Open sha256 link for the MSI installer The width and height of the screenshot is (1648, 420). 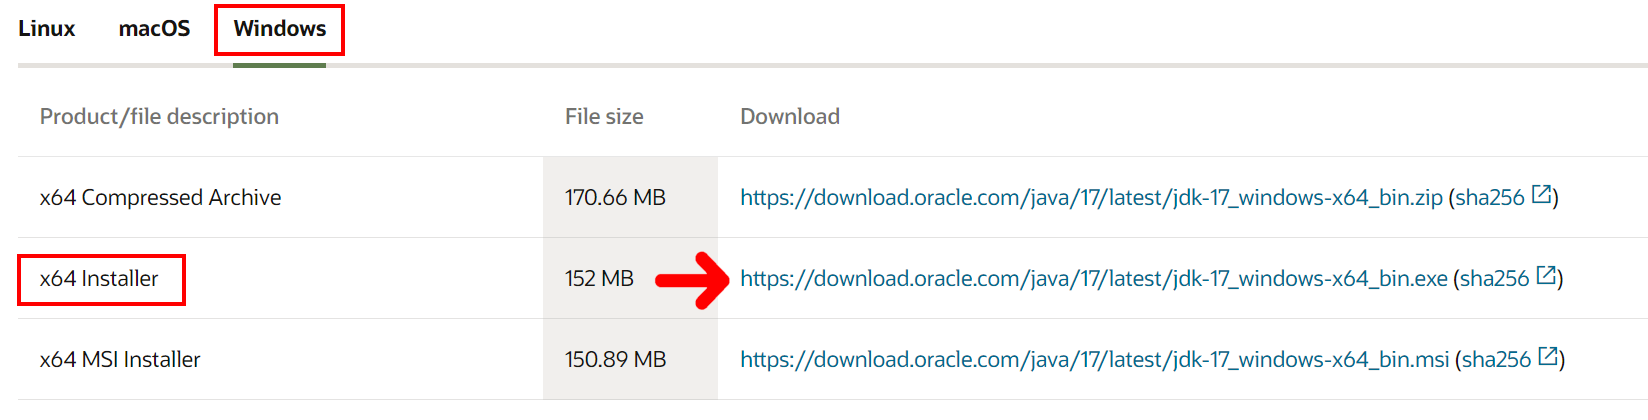(1496, 359)
